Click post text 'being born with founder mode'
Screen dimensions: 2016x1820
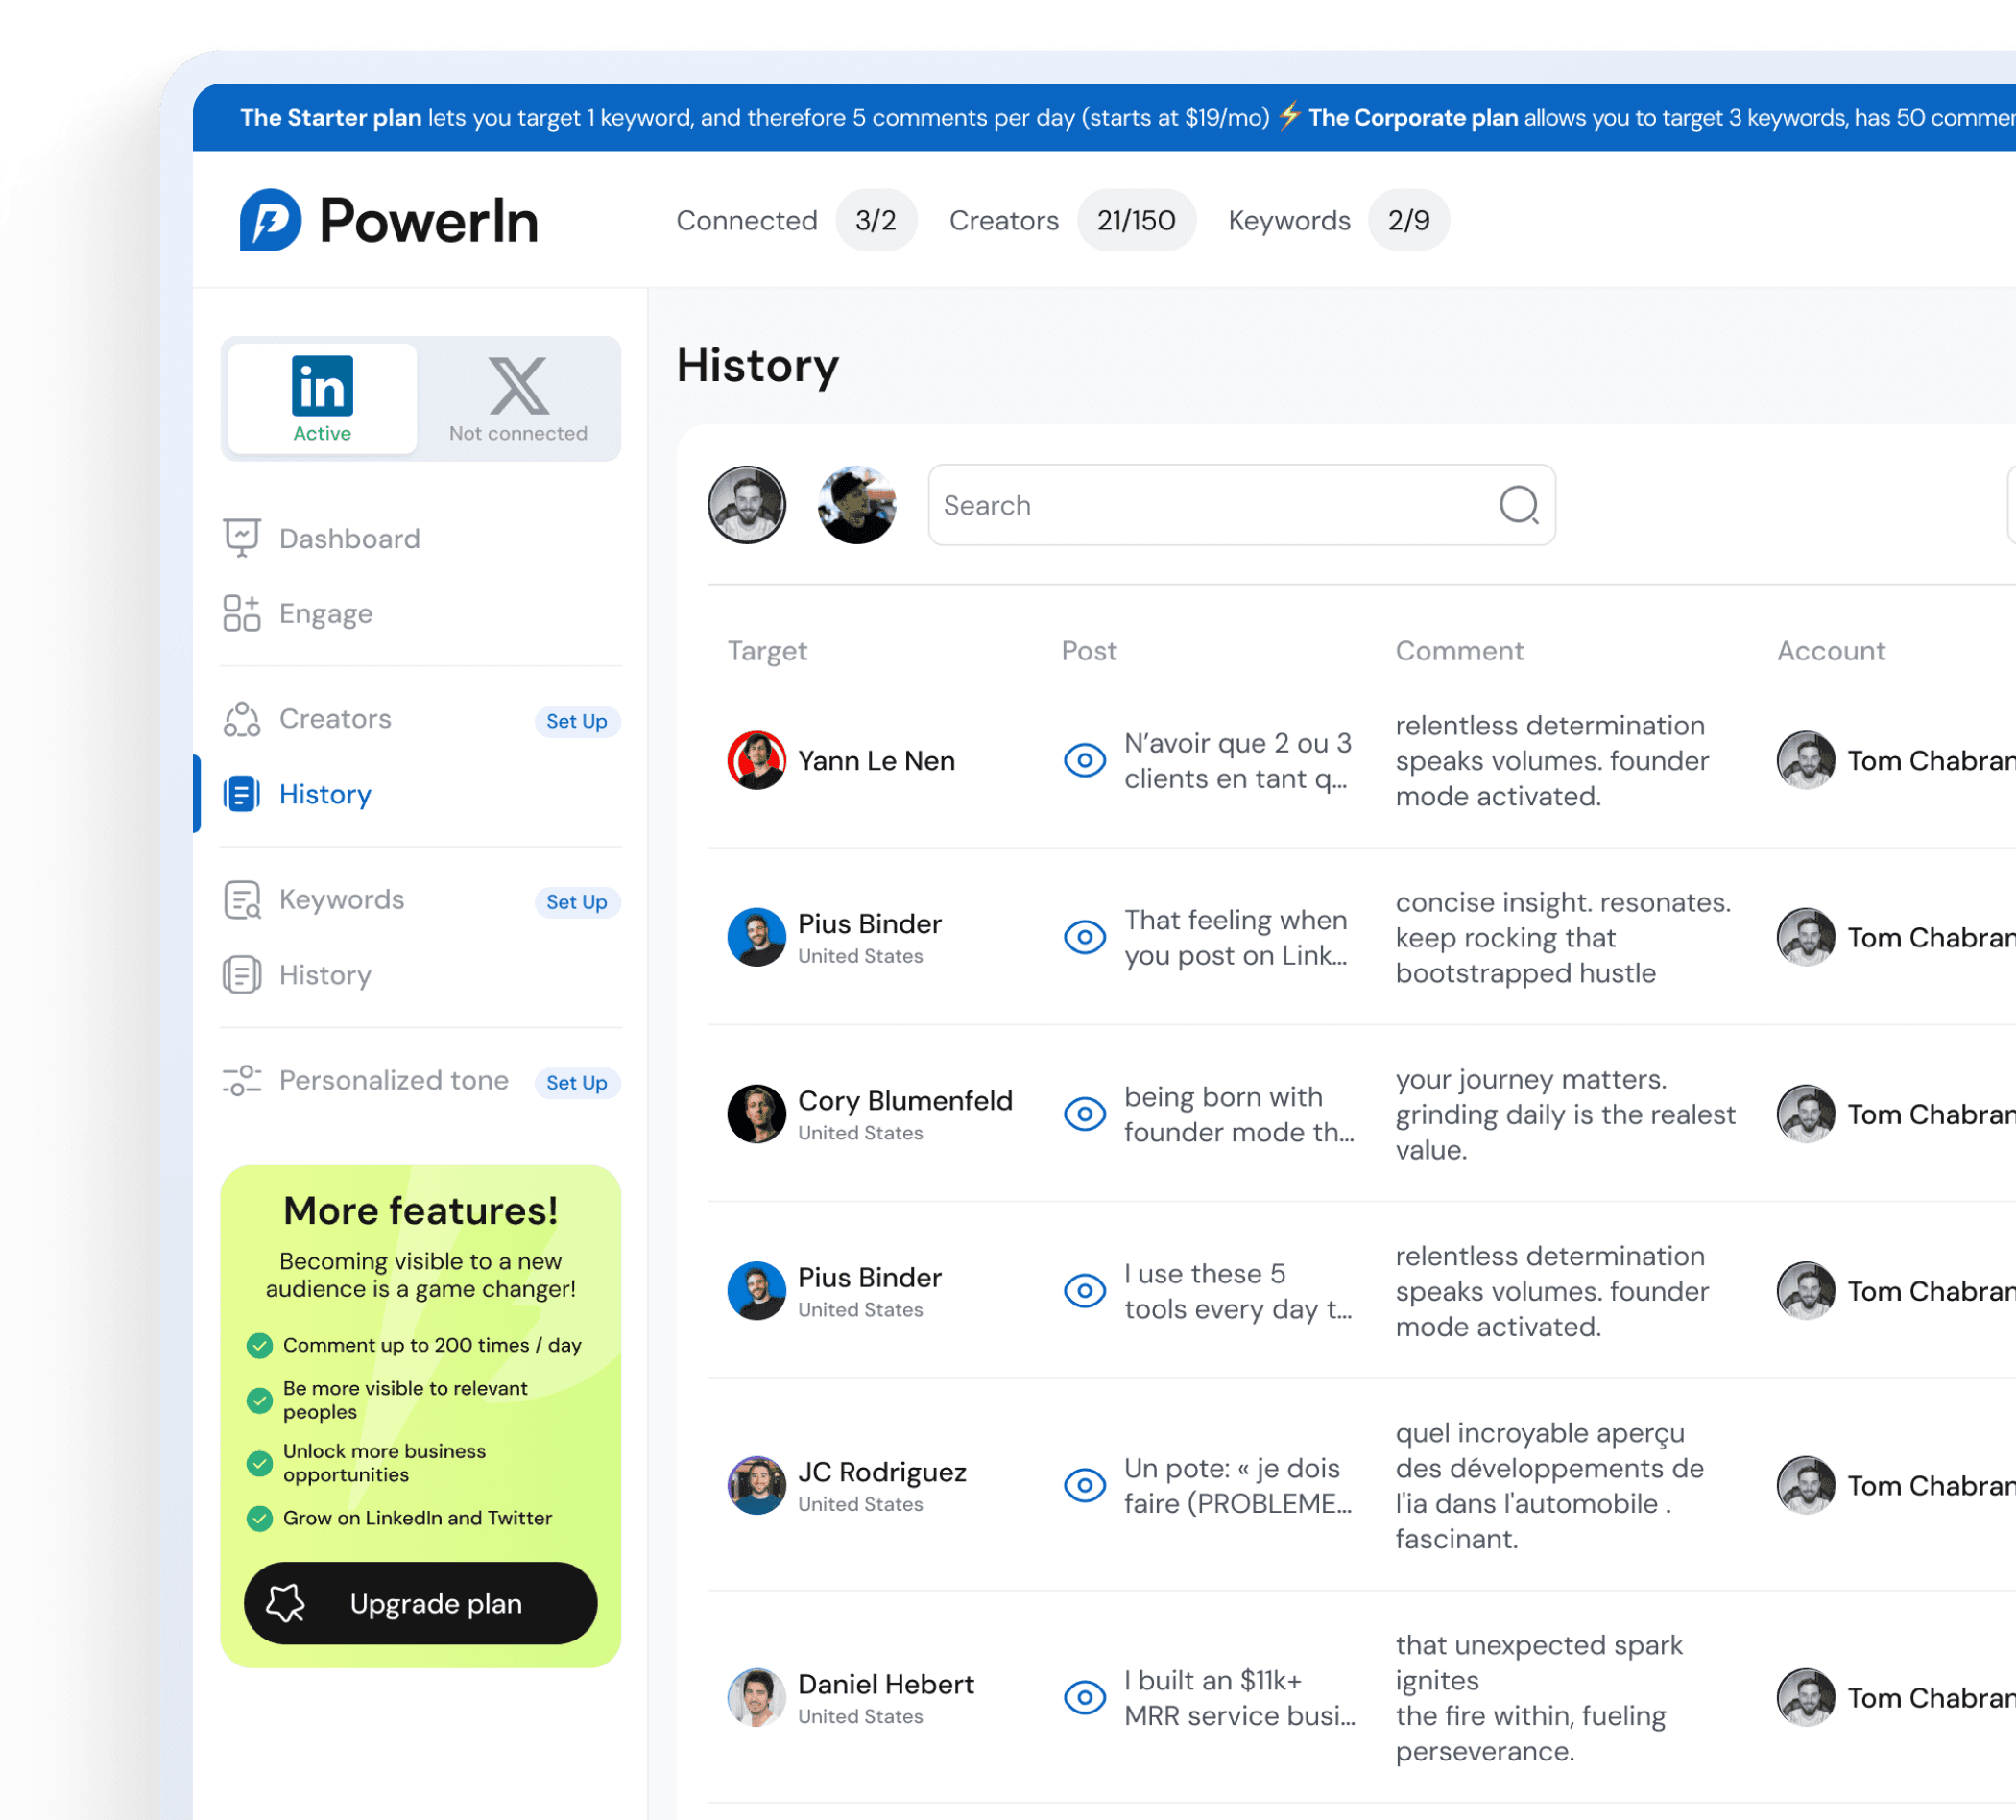point(1239,1114)
